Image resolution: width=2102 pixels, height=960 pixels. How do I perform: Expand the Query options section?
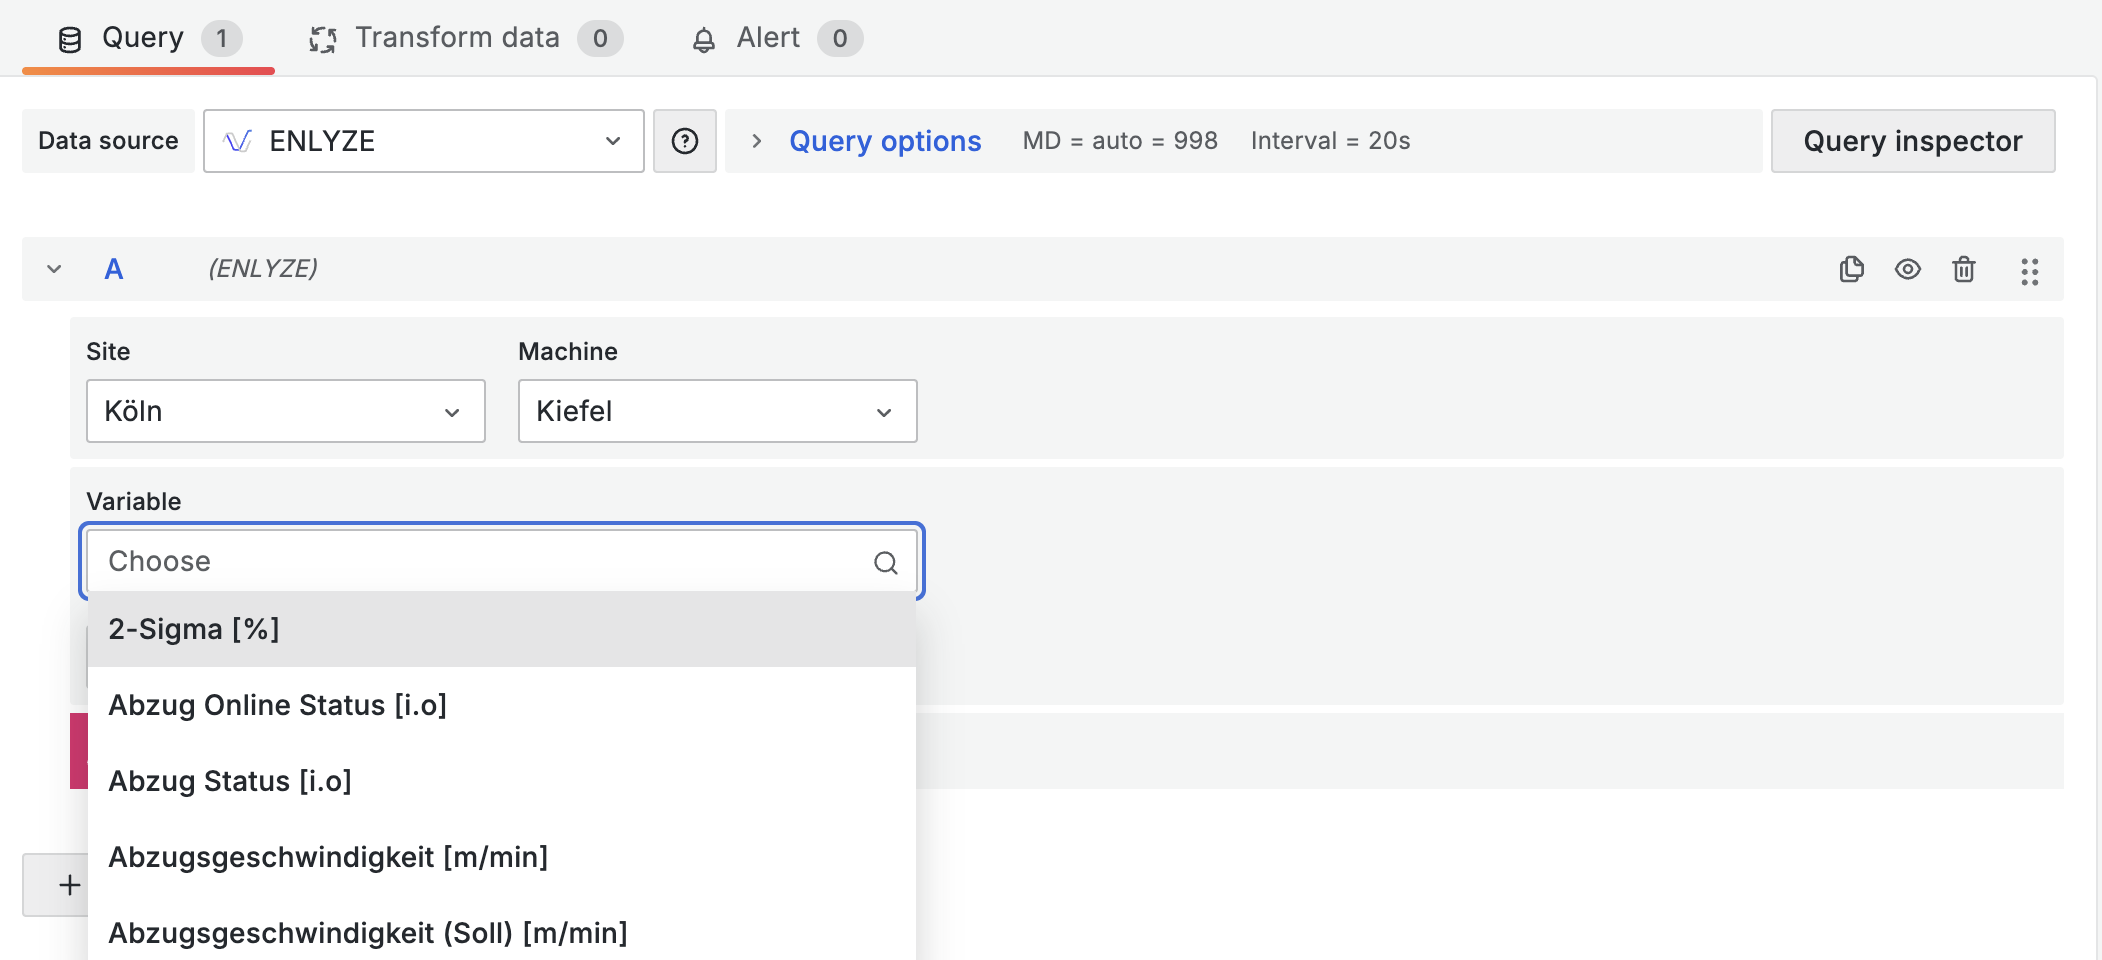(884, 141)
